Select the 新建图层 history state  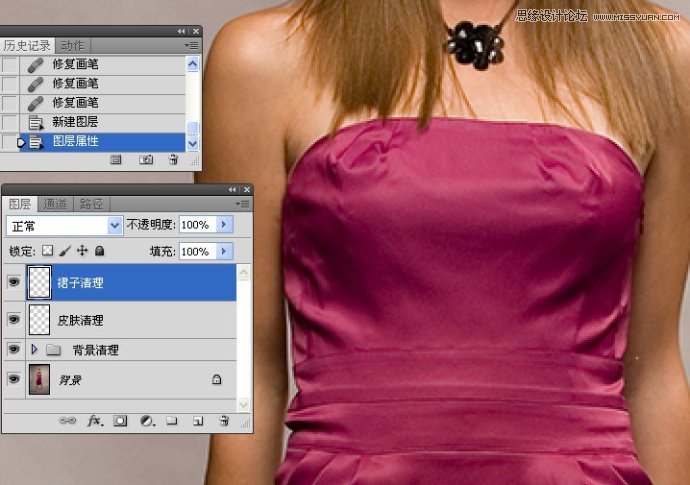point(75,122)
